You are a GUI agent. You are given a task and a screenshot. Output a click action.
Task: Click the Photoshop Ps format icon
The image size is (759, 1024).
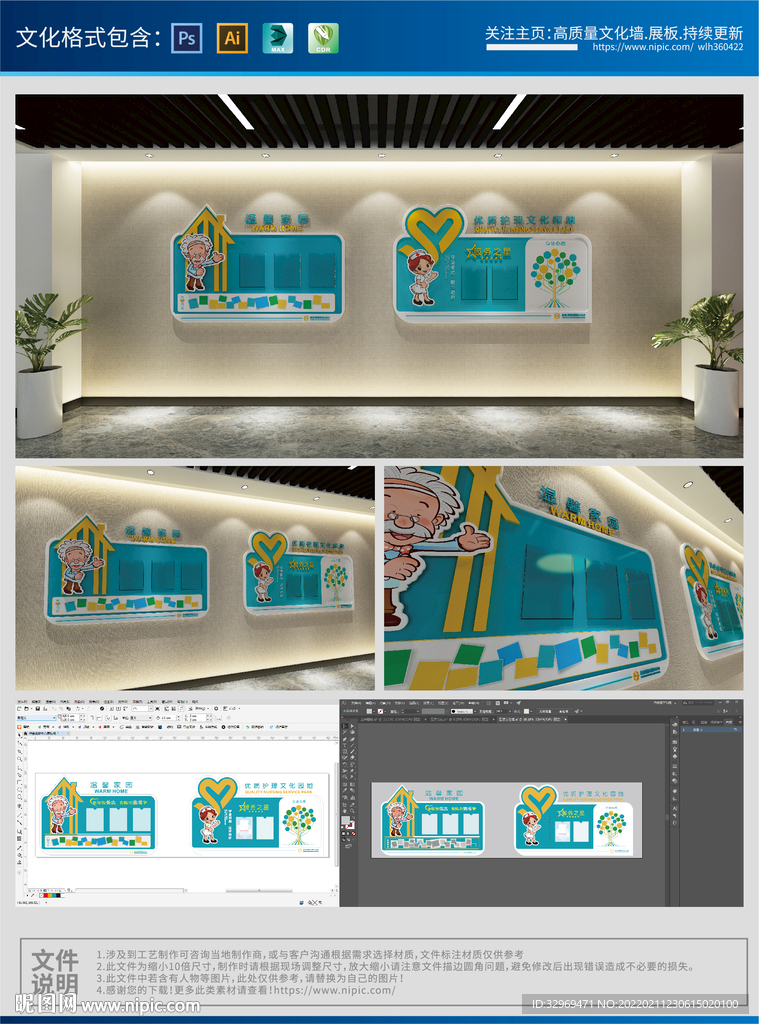pyautogui.click(x=187, y=38)
